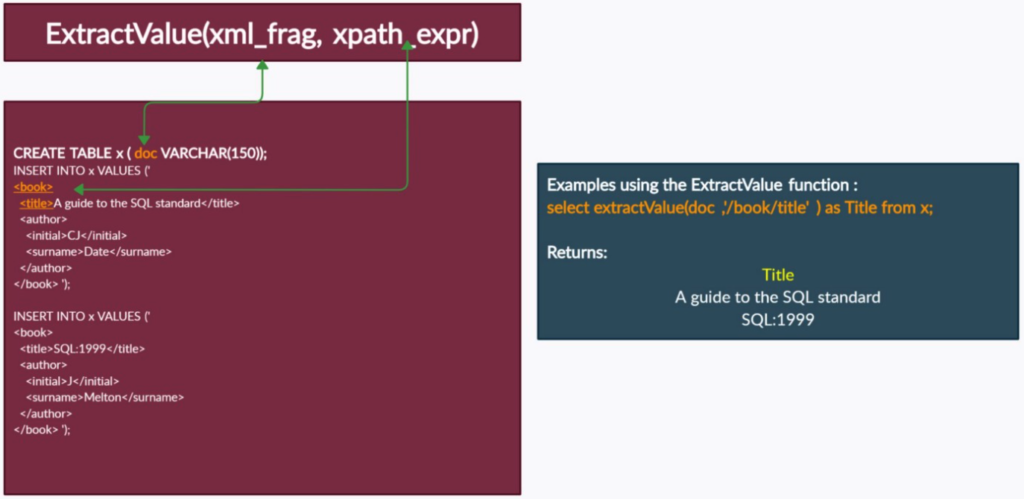Click the green arrowhead pointing at xpath_expr
Image resolution: width=1024 pixels, height=499 pixels.
click(408, 44)
